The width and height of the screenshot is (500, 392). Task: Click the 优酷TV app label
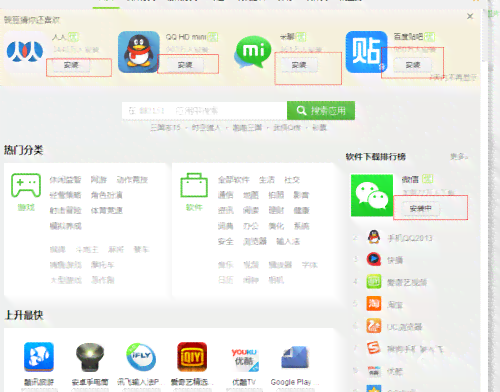click(x=244, y=382)
